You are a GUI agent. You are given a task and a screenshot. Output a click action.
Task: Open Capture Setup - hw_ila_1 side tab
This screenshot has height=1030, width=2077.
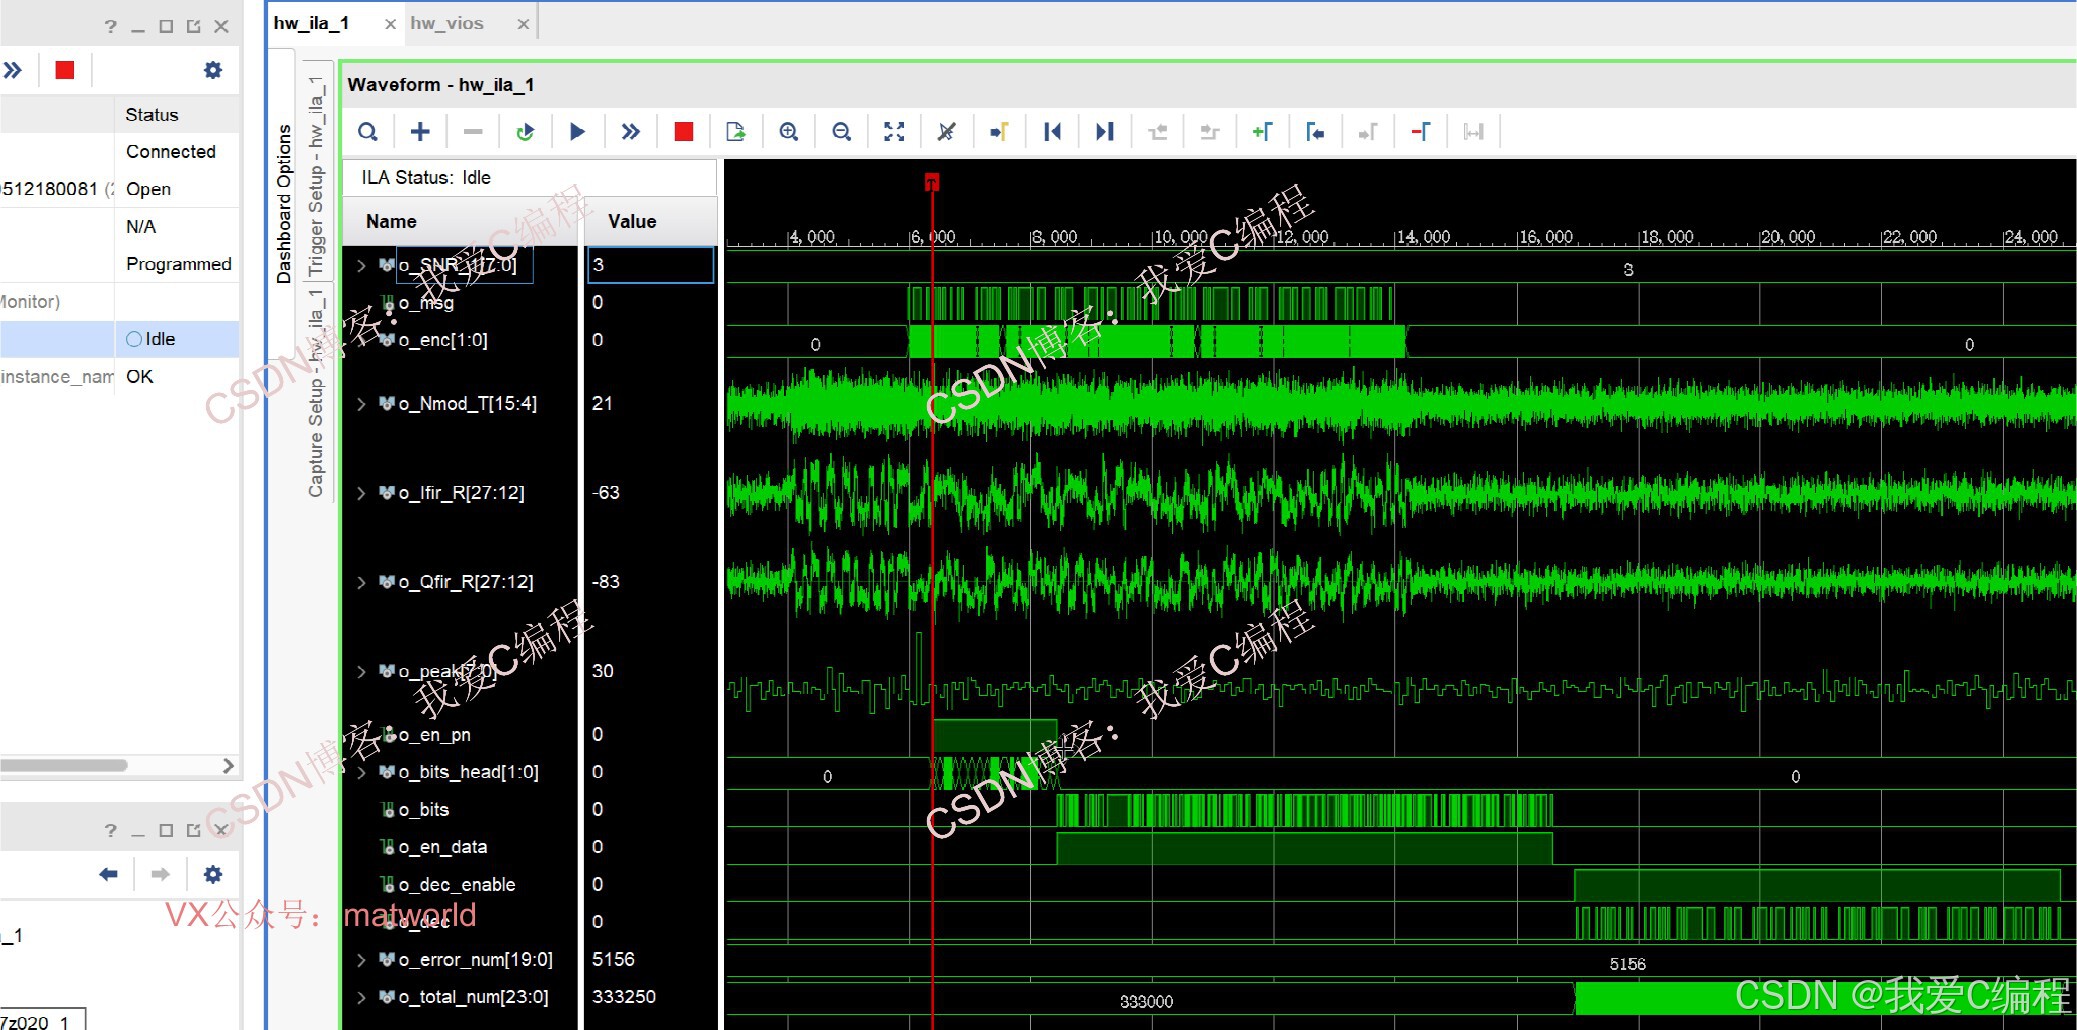[316, 393]
